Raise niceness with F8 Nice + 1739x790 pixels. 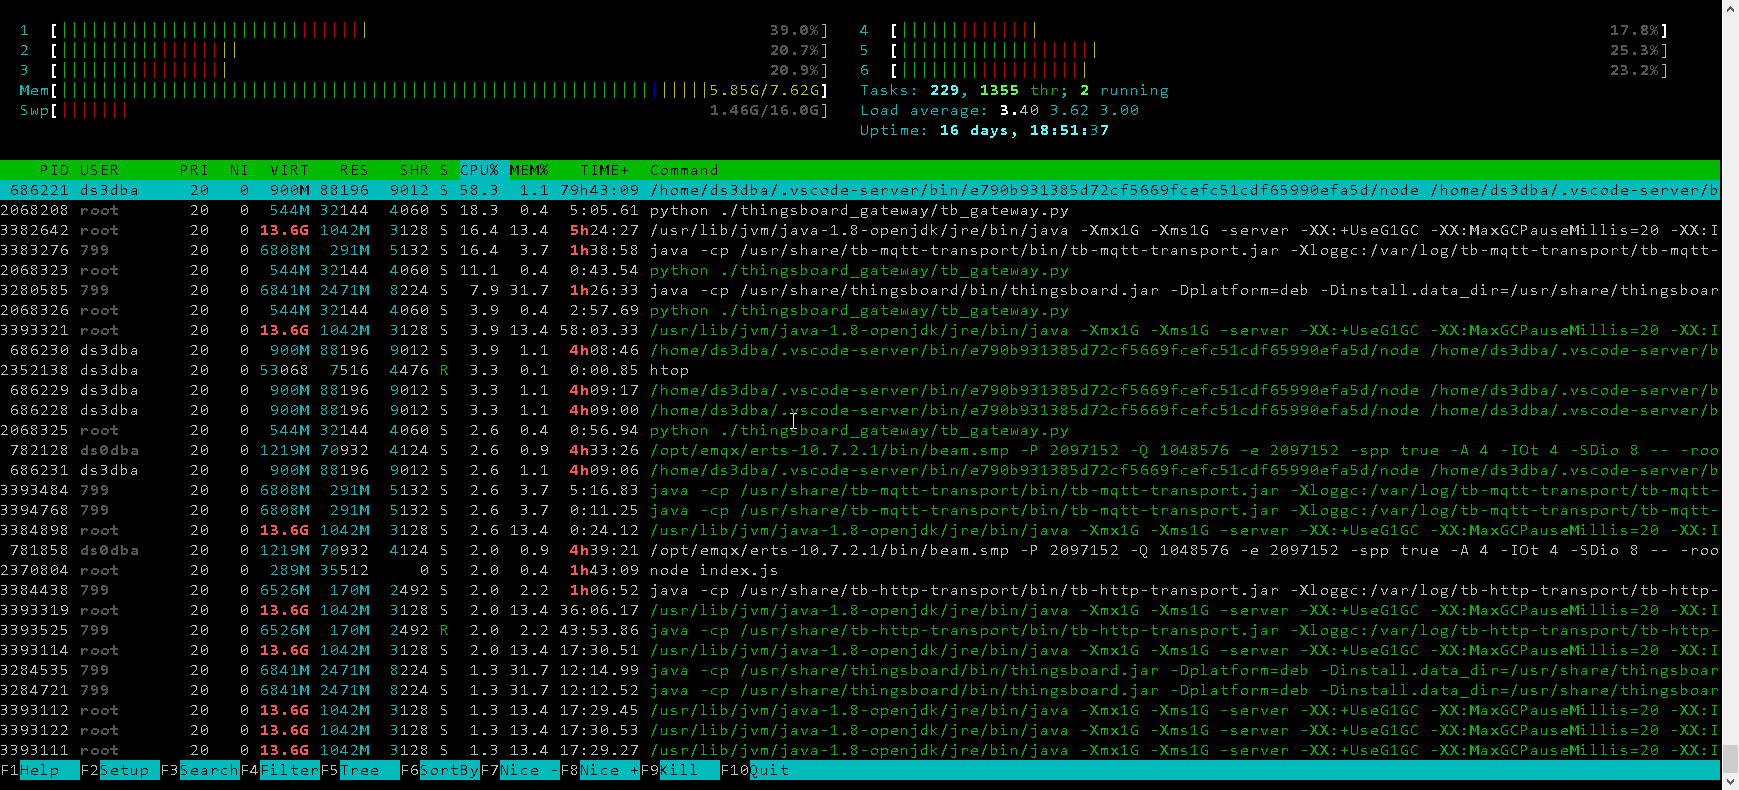click(x=600, y=770)
